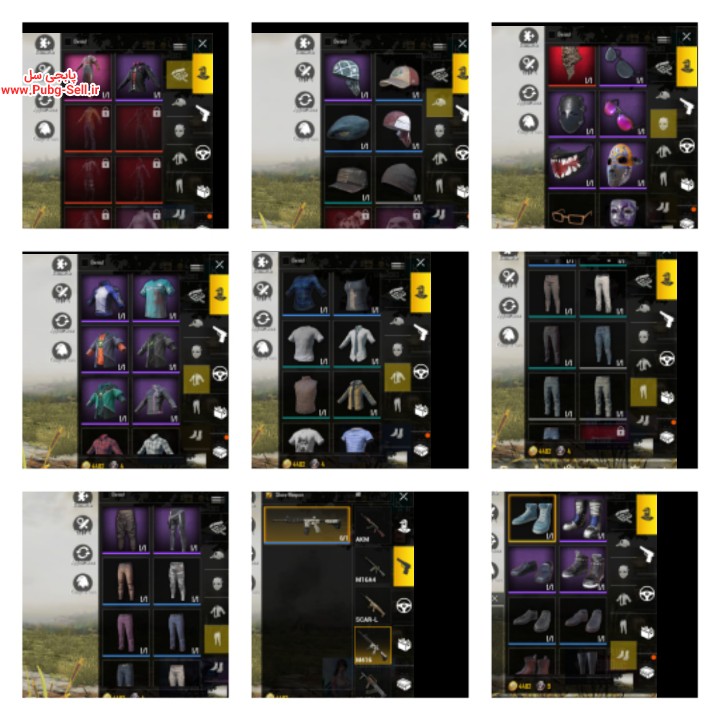720x720 pixels.
Task: Toggle the Show Weapon checkbox
Action: coord(269,495)
